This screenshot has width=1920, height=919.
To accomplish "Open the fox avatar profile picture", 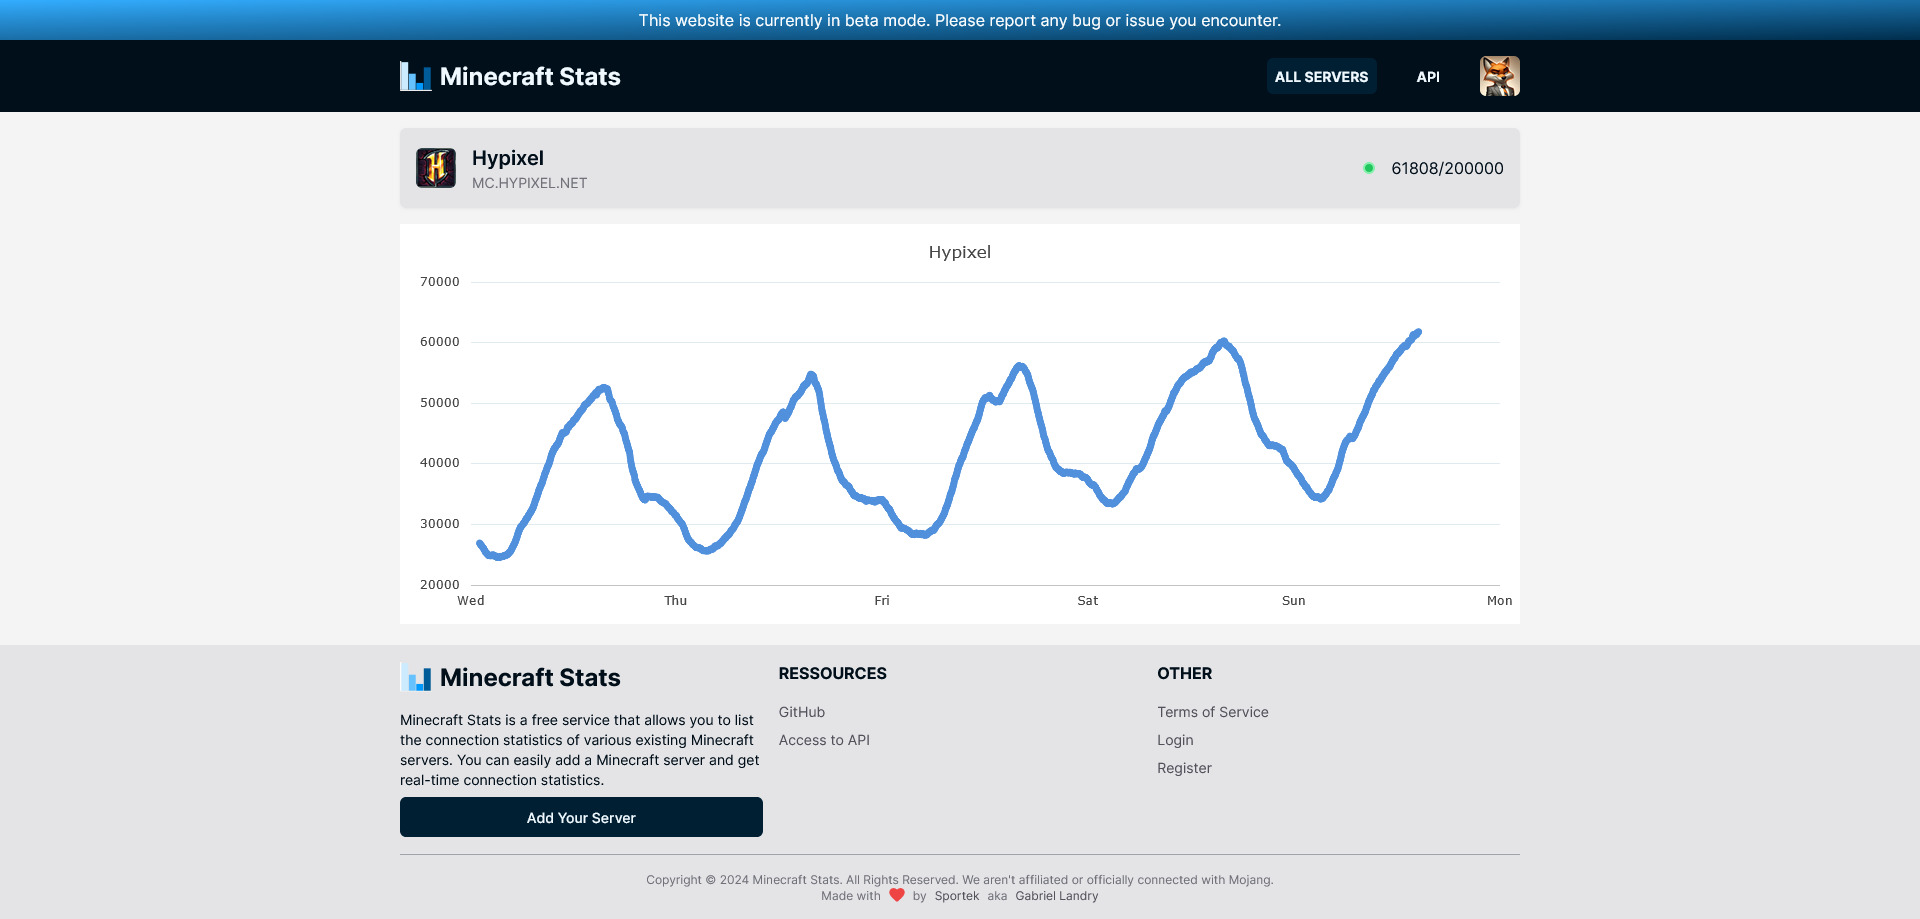I will (1500, 76).
